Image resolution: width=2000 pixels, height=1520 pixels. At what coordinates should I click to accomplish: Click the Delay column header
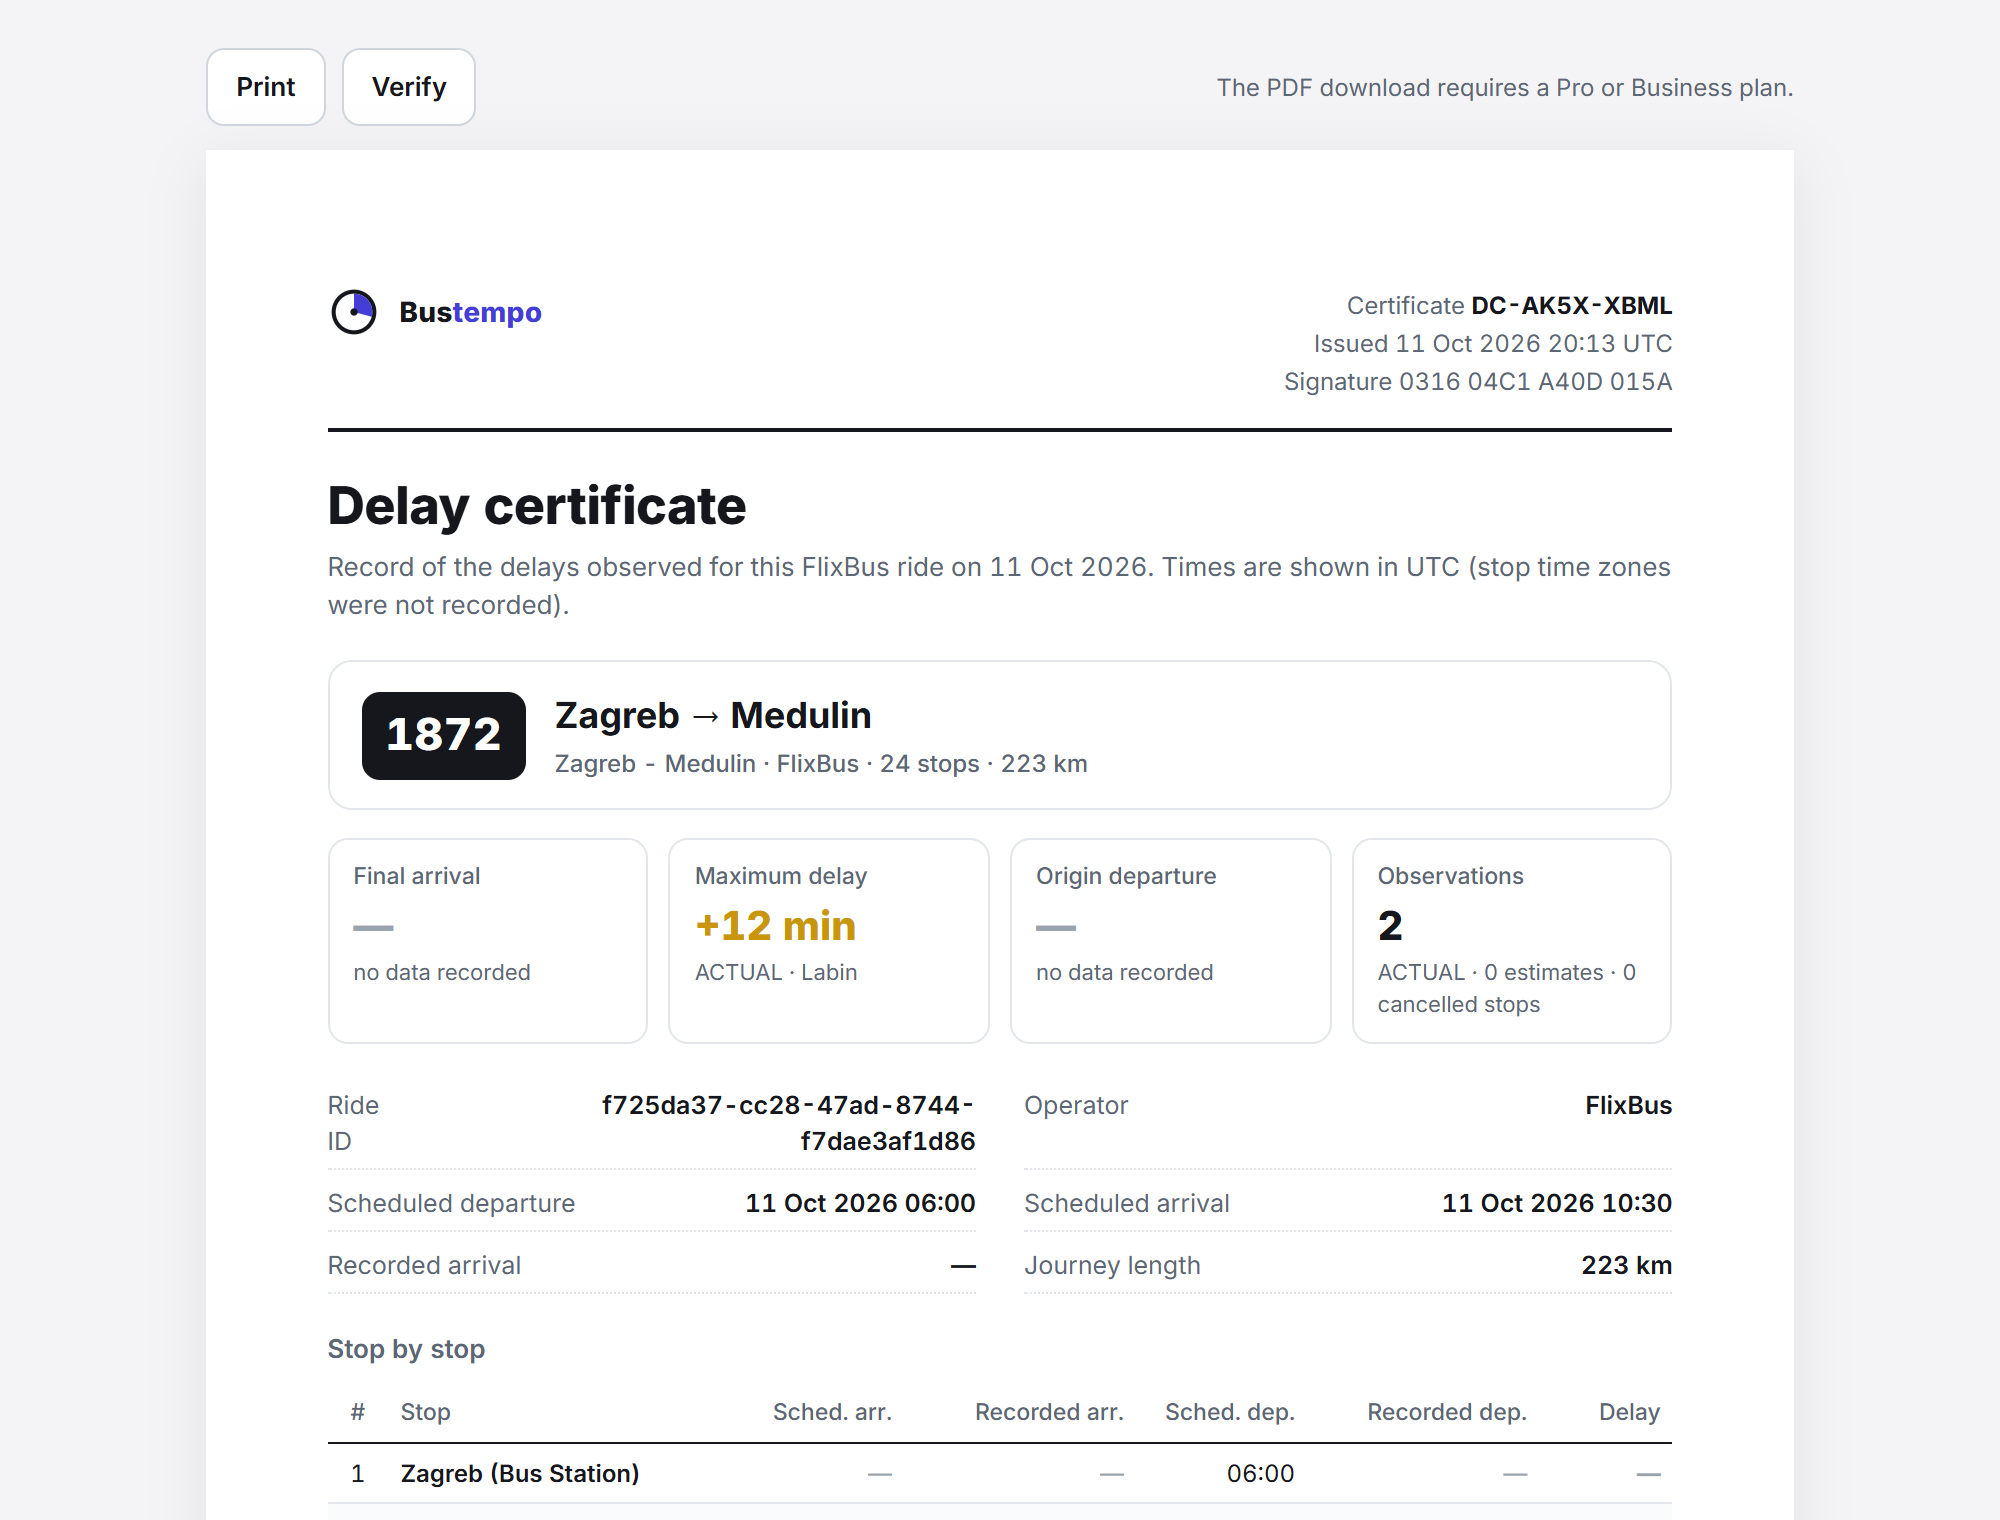[1629, 1412]
